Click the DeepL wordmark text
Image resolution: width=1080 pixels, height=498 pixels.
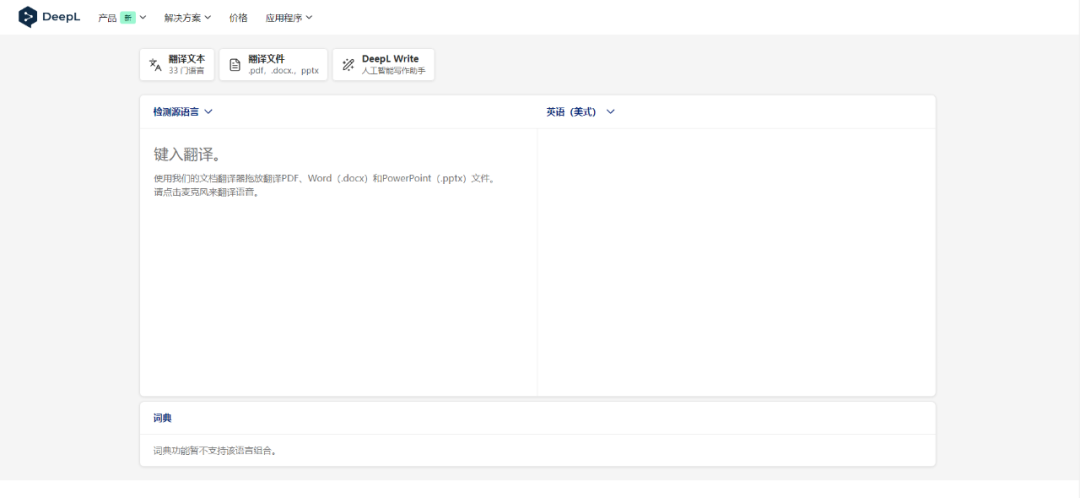coord(61,18)
